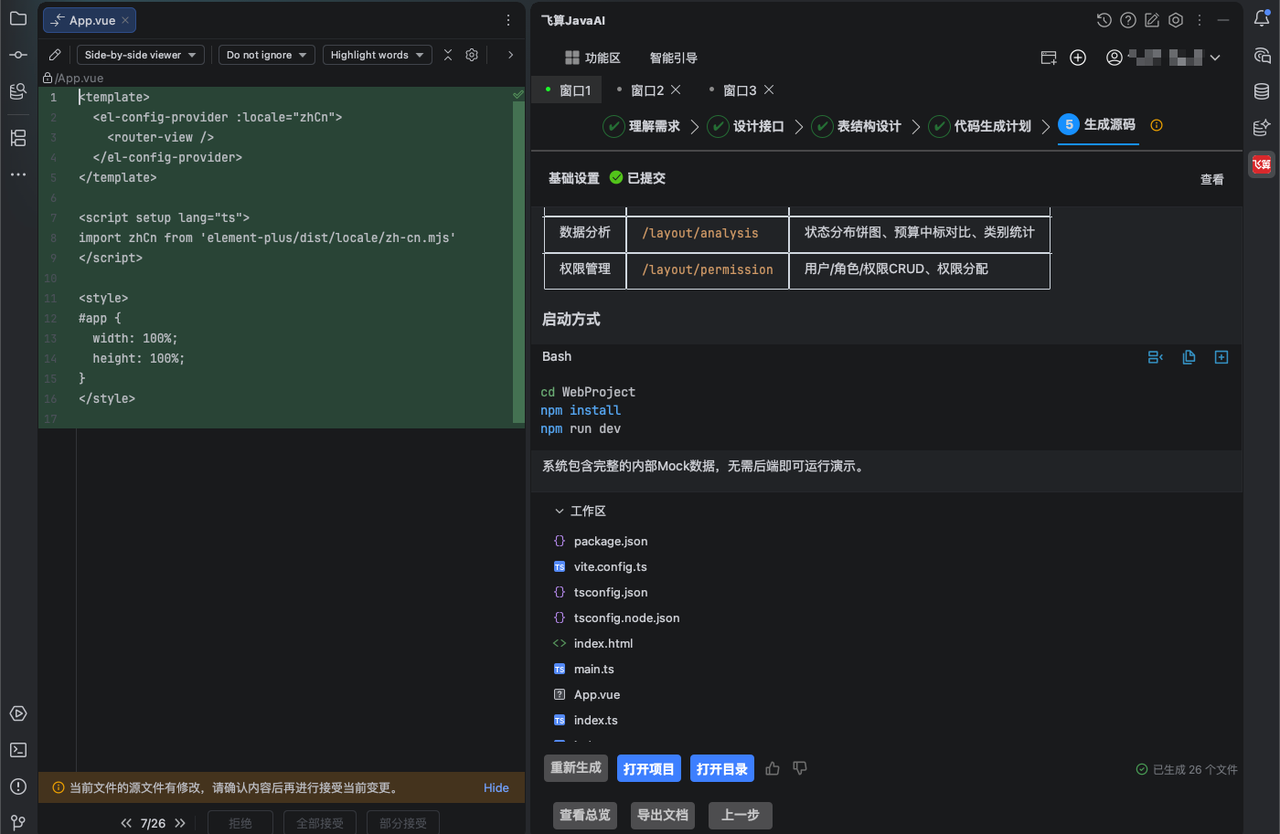1280x834 pixels.
Task: Go to the 理解需求 step
Action: tap(641, 126)
